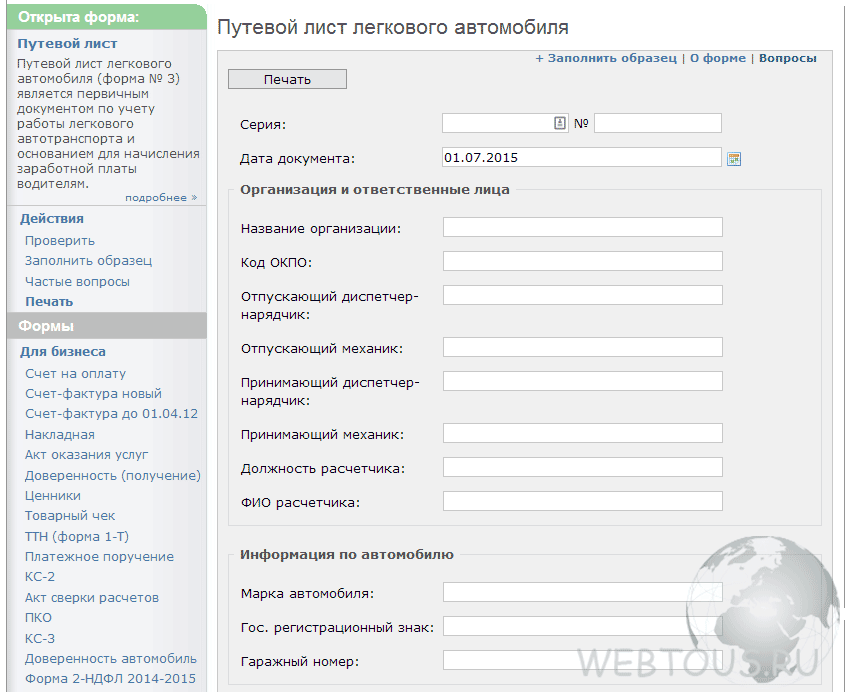
Task: Click the Открыта форма: header
Action: [x=107, y=17]
